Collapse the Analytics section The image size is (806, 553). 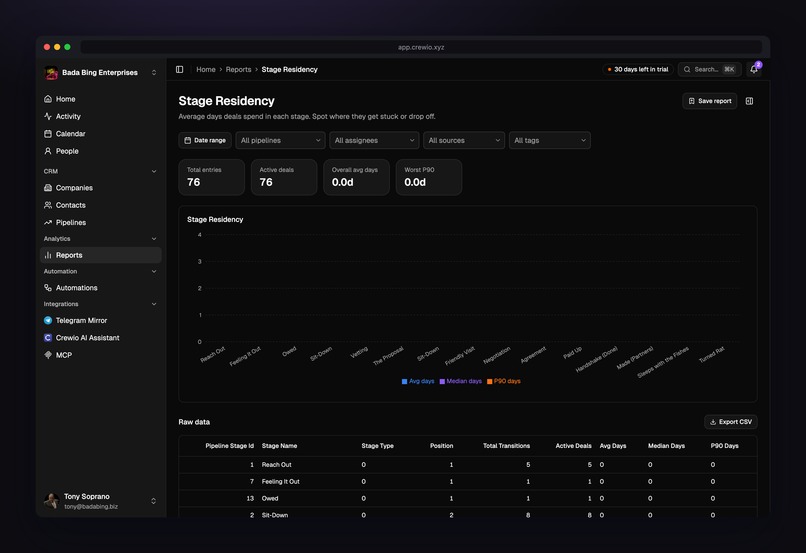pyautogui.click(x=154, y=238)
